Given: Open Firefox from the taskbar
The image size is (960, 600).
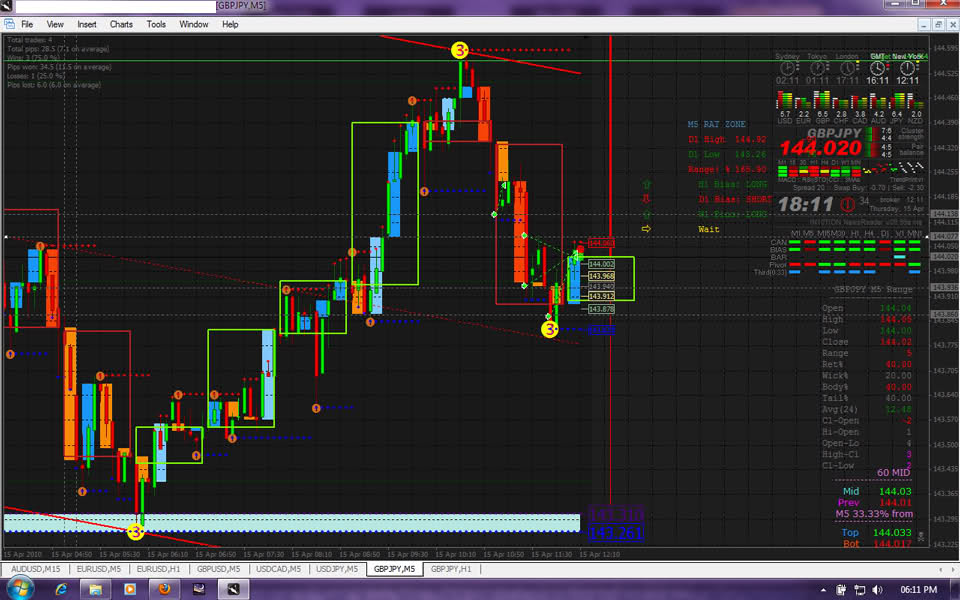Looking at the screenshot, I should pos(164,589).
